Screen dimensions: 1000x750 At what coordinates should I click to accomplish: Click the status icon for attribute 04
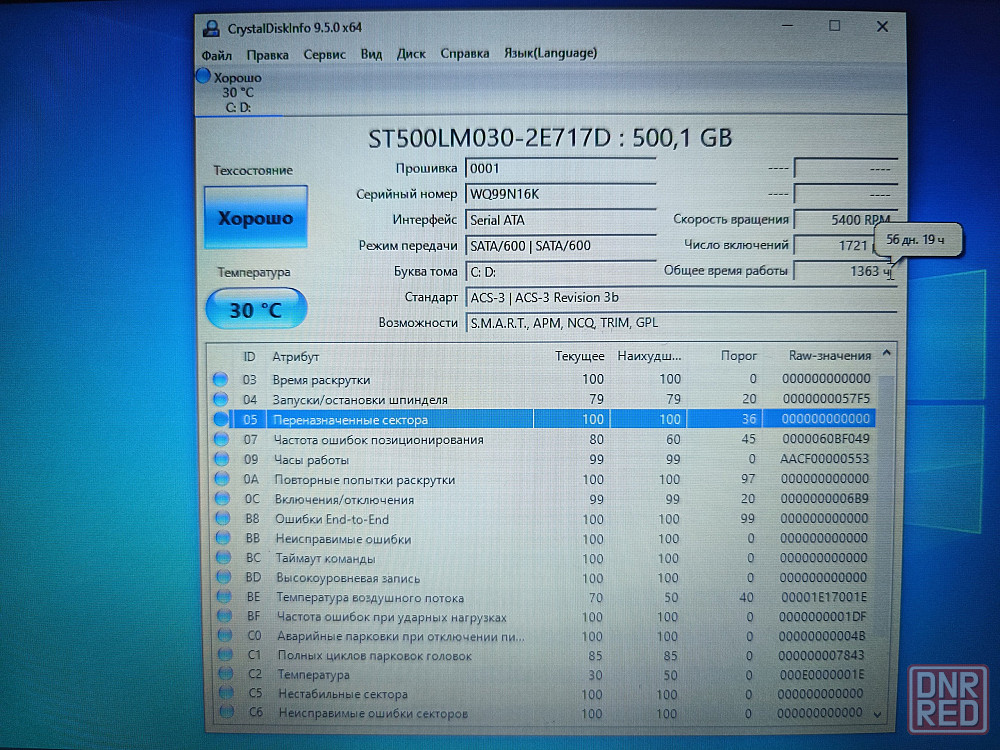coord(221,399)
